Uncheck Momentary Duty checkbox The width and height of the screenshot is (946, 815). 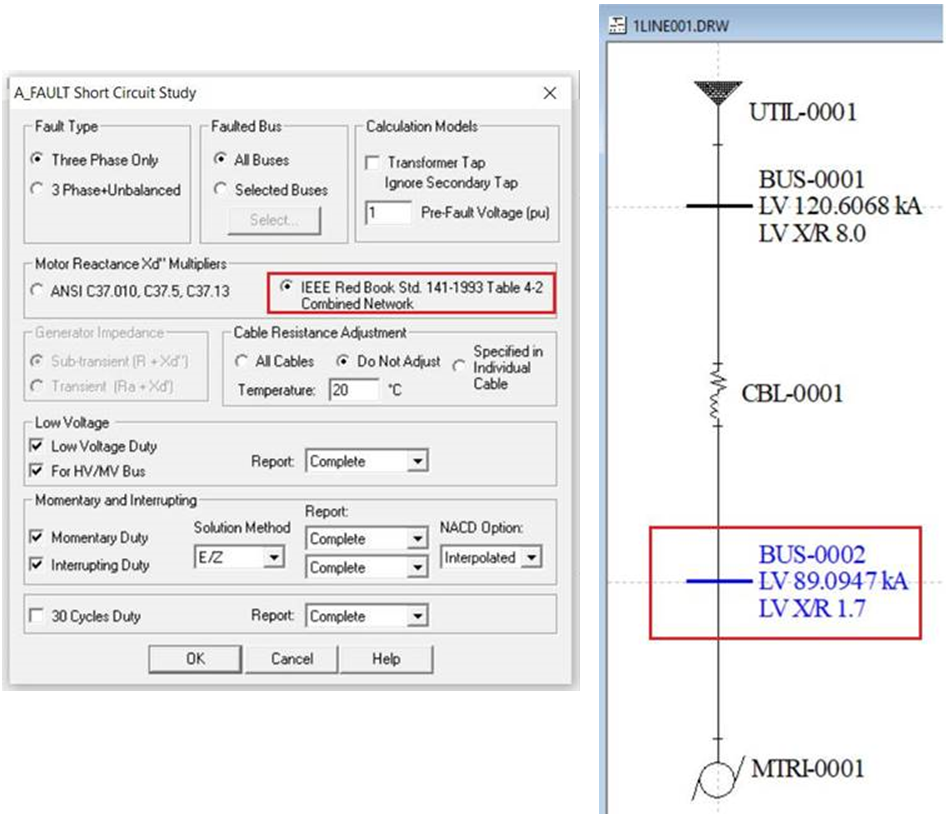coord(38,537)
